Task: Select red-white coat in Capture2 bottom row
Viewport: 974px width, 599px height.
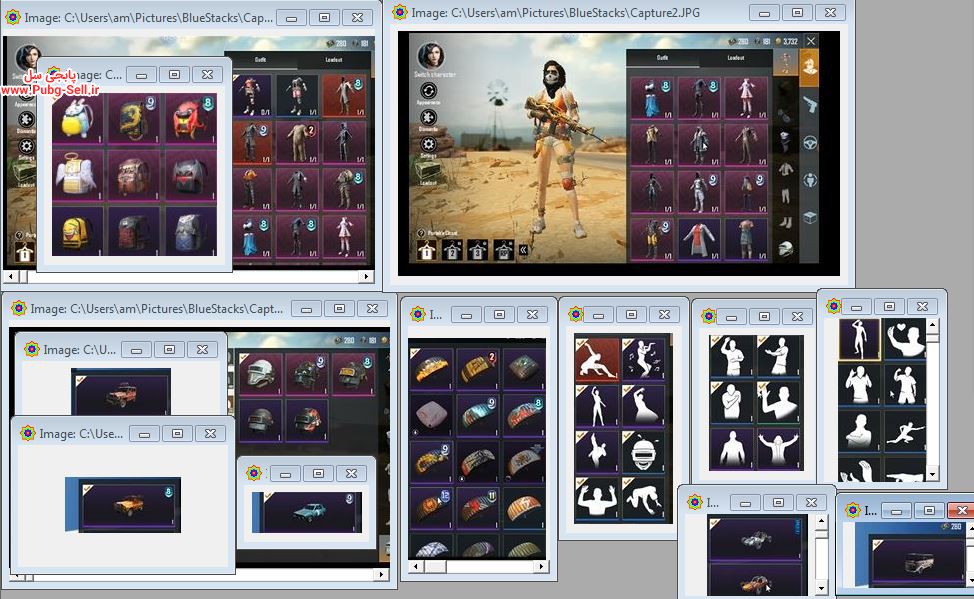Action: 699,240
